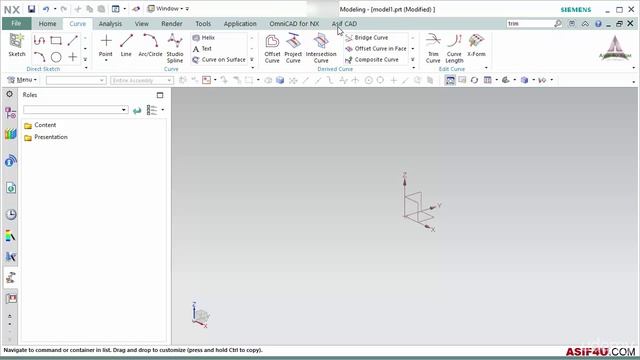Click the command finder search field
The width and height of the screenshot is (640, 360).
[x=530, y=24]
